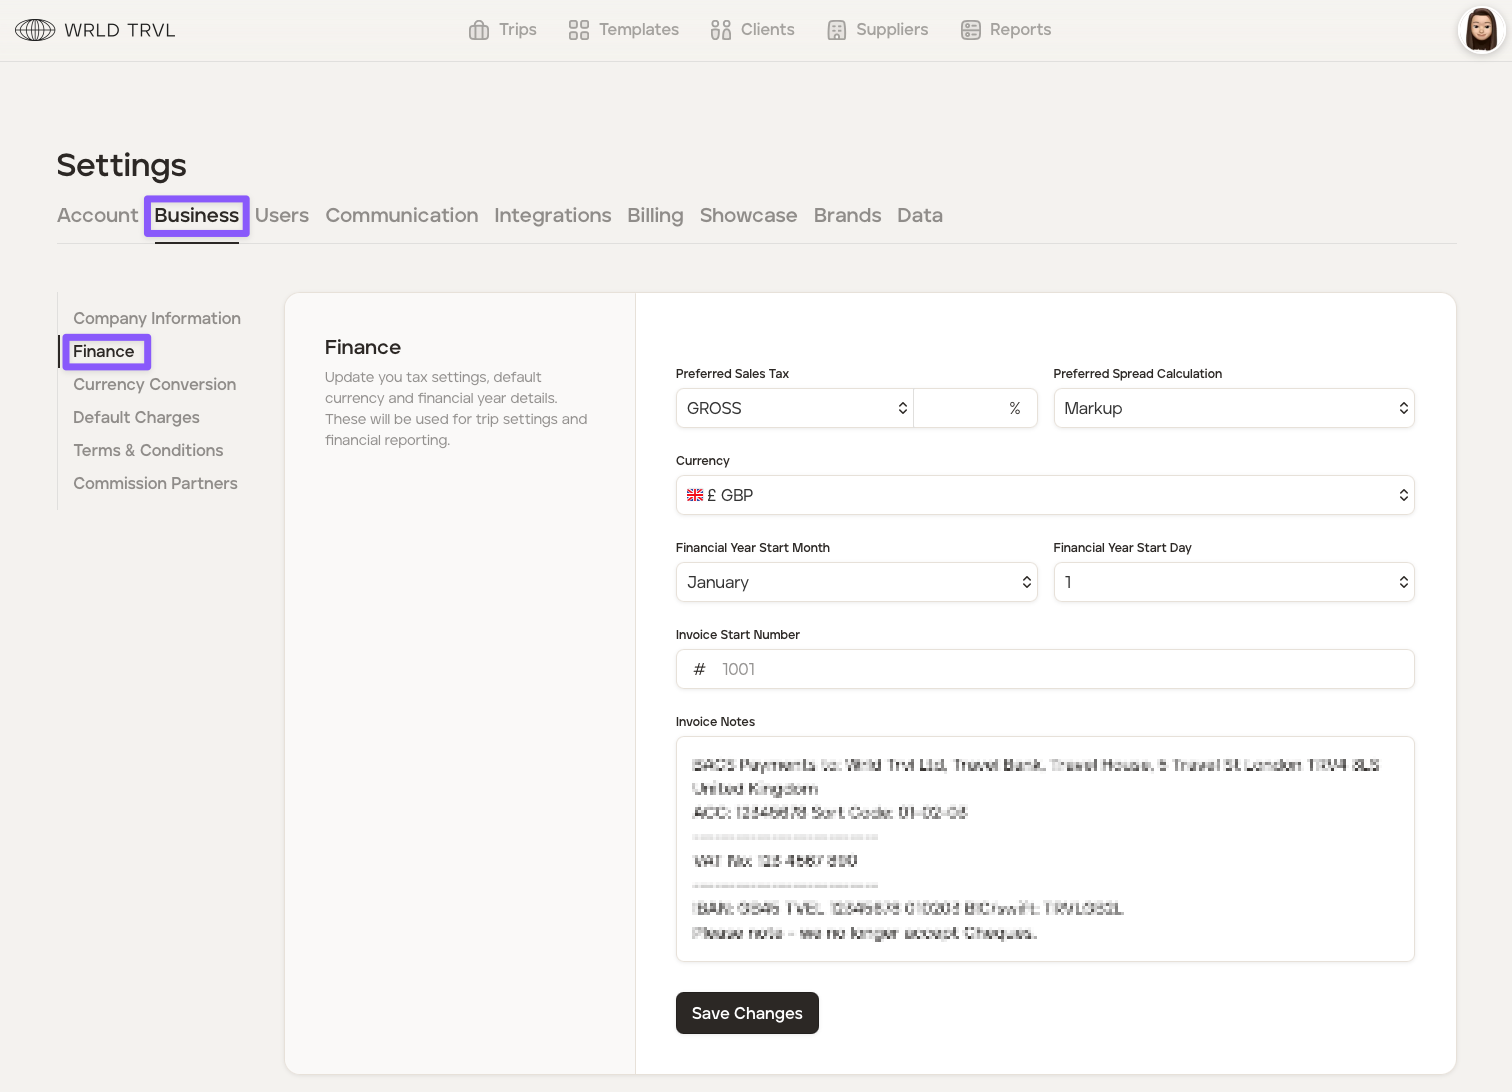Click the Save Changes button

coord(747,1013)
